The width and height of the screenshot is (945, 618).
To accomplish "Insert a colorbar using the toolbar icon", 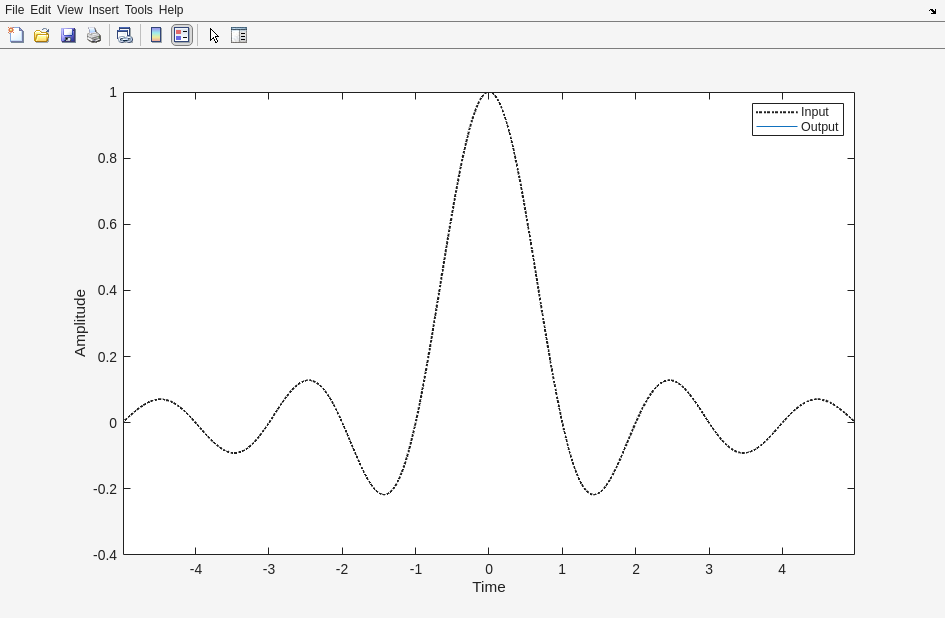I will pos(156,35).
